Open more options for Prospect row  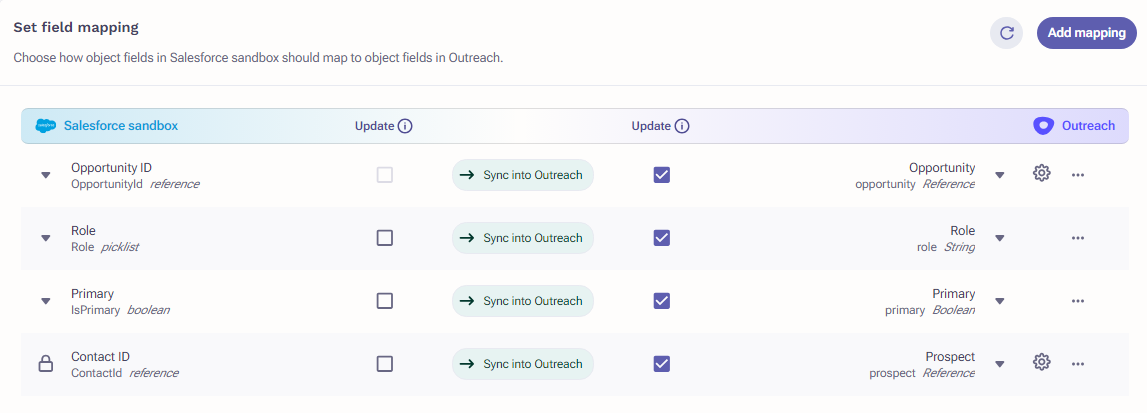coord(1078,363)
